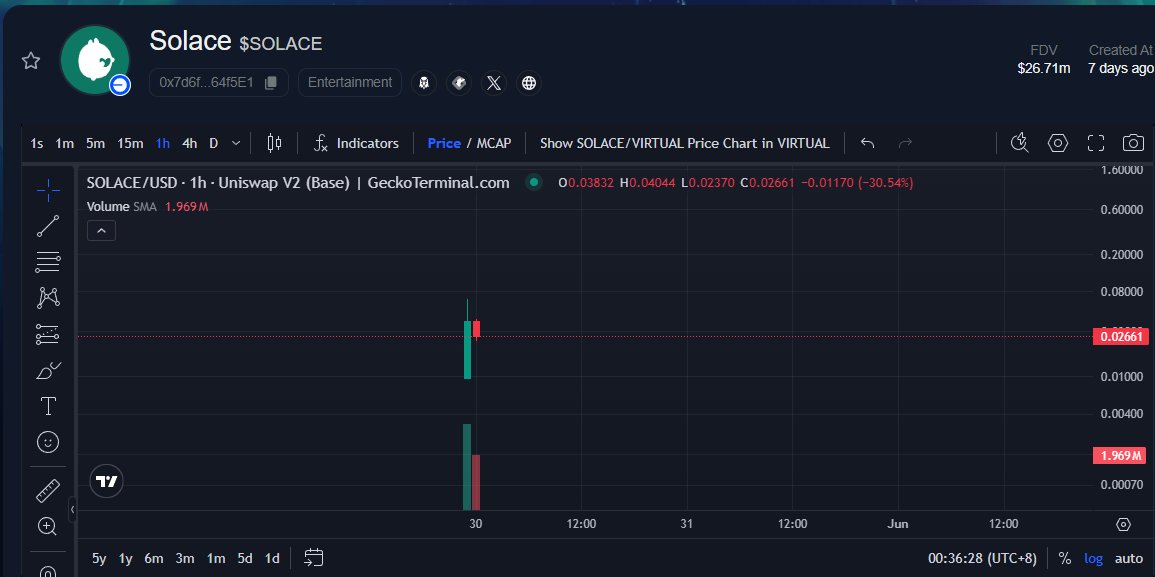
Task: Redo the last chart action
Action: [905, 143]
